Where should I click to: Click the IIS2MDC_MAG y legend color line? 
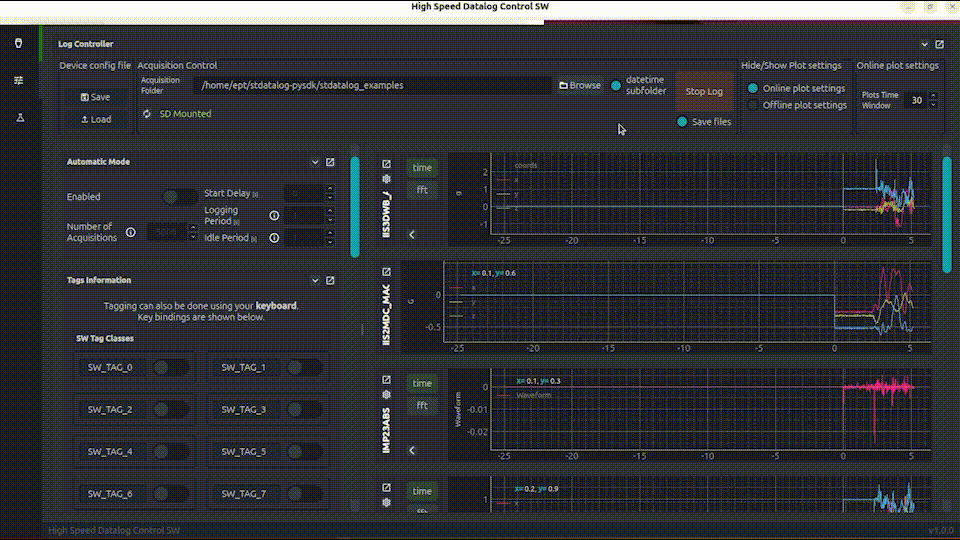pos(456,302)
